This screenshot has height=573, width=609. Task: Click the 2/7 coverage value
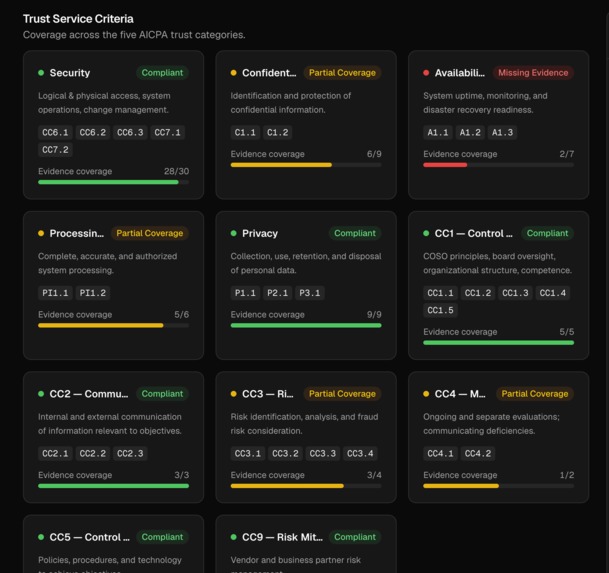point(567,154)
